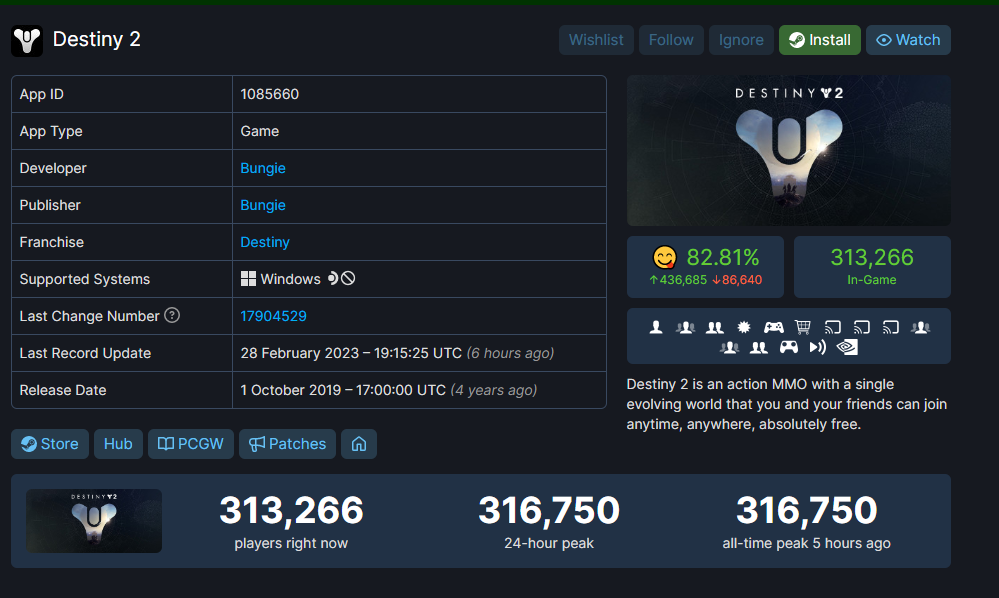This screenshot has height=598, width=999.
Task: Open the Patches page
Action: click(x=287, y=444)
